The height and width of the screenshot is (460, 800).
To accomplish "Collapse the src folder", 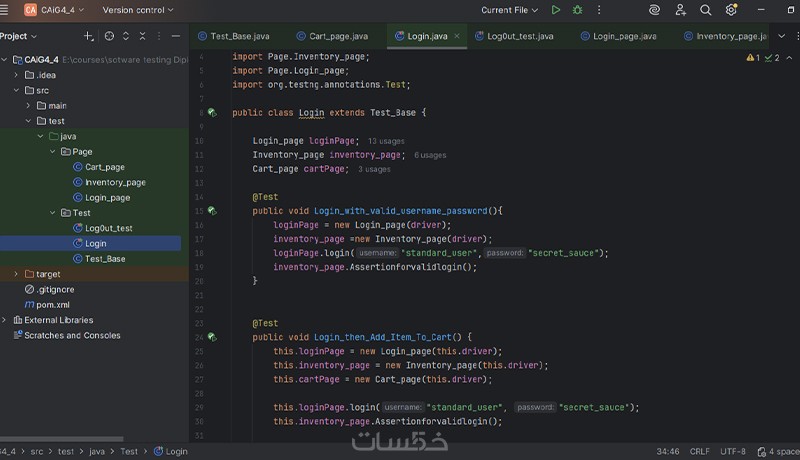I will (16, 90).
